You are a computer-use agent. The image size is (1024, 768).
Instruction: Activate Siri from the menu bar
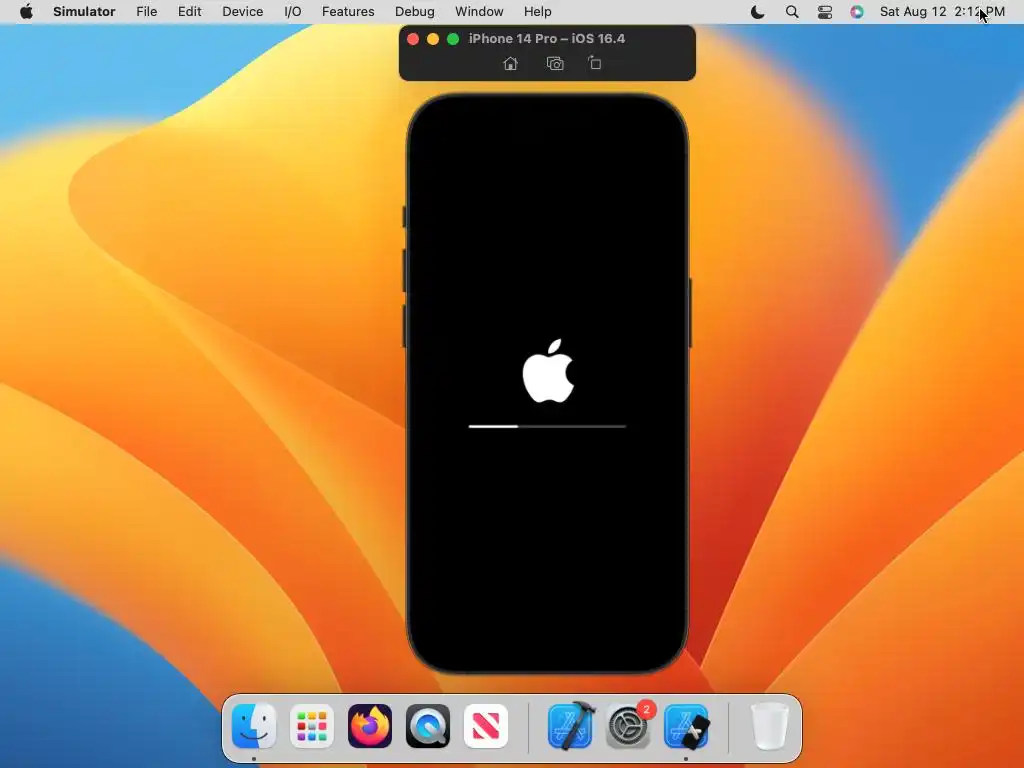[857, 12]
